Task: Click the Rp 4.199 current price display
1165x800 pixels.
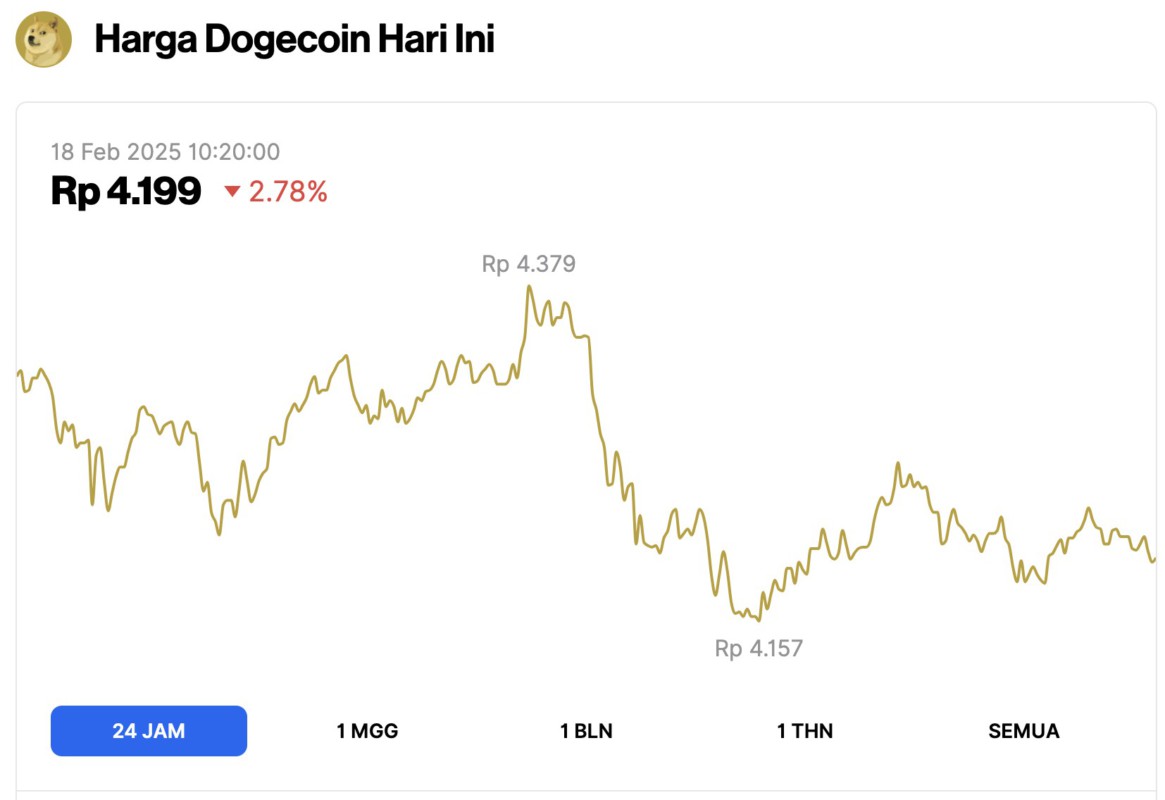Action: click(125, 190)
